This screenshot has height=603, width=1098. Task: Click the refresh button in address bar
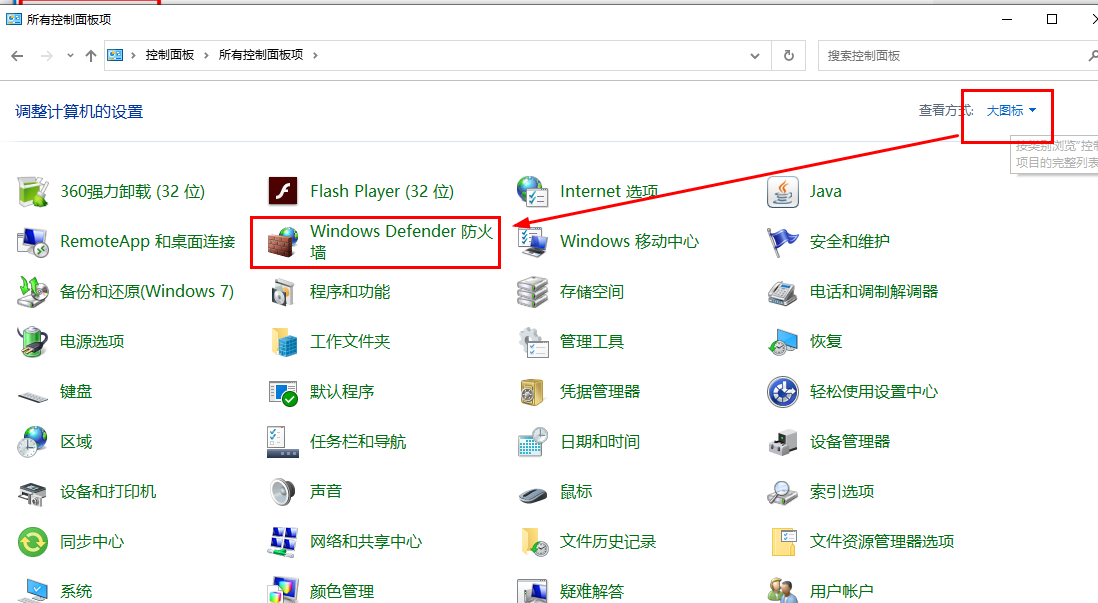[789, 56]
